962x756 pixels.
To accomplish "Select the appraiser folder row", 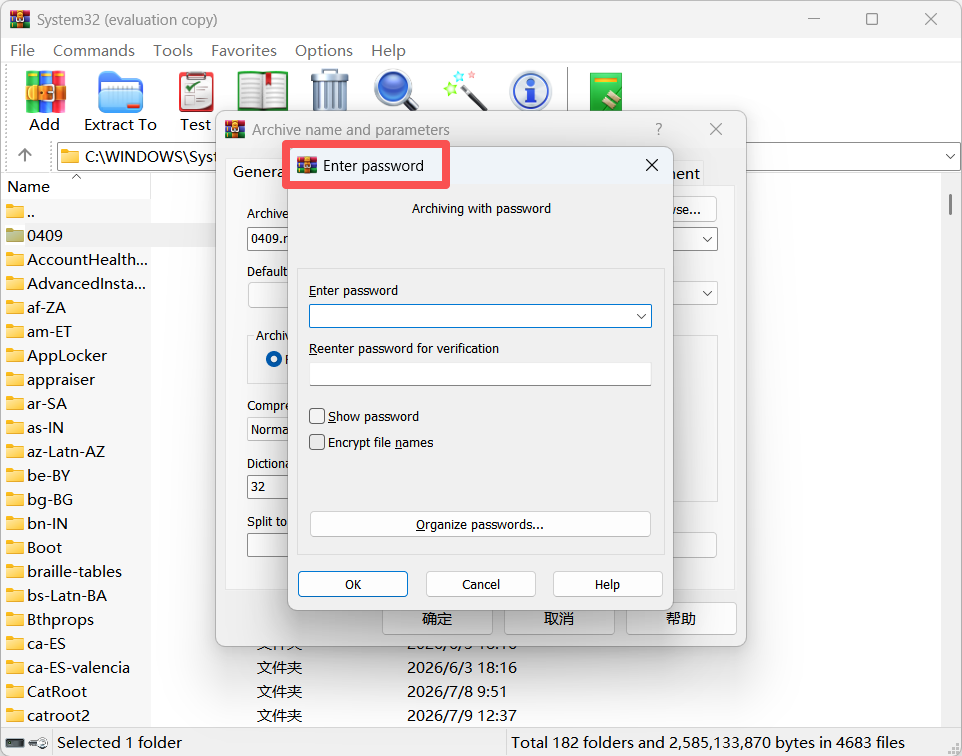I will coord(77,379).
